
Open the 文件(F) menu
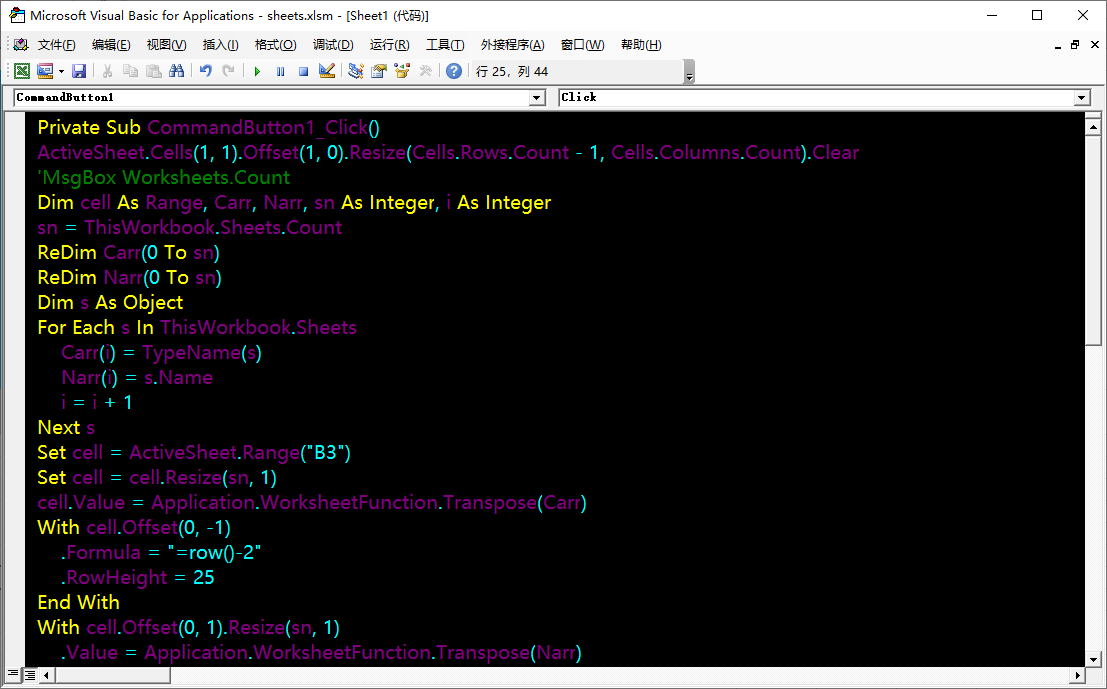point(56,45)
